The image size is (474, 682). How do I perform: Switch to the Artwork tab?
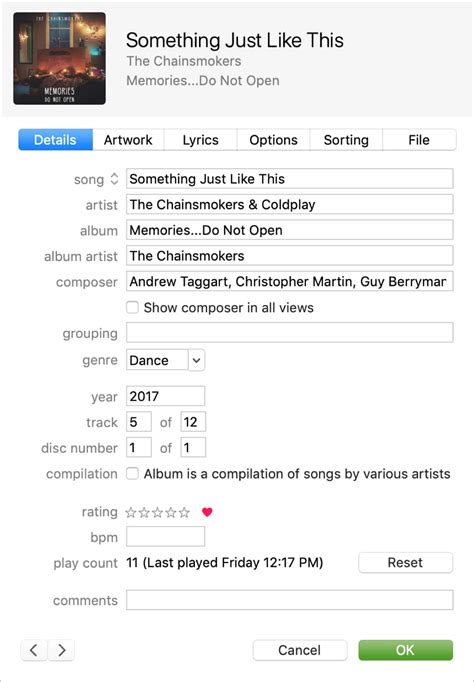tap(128, 140)
